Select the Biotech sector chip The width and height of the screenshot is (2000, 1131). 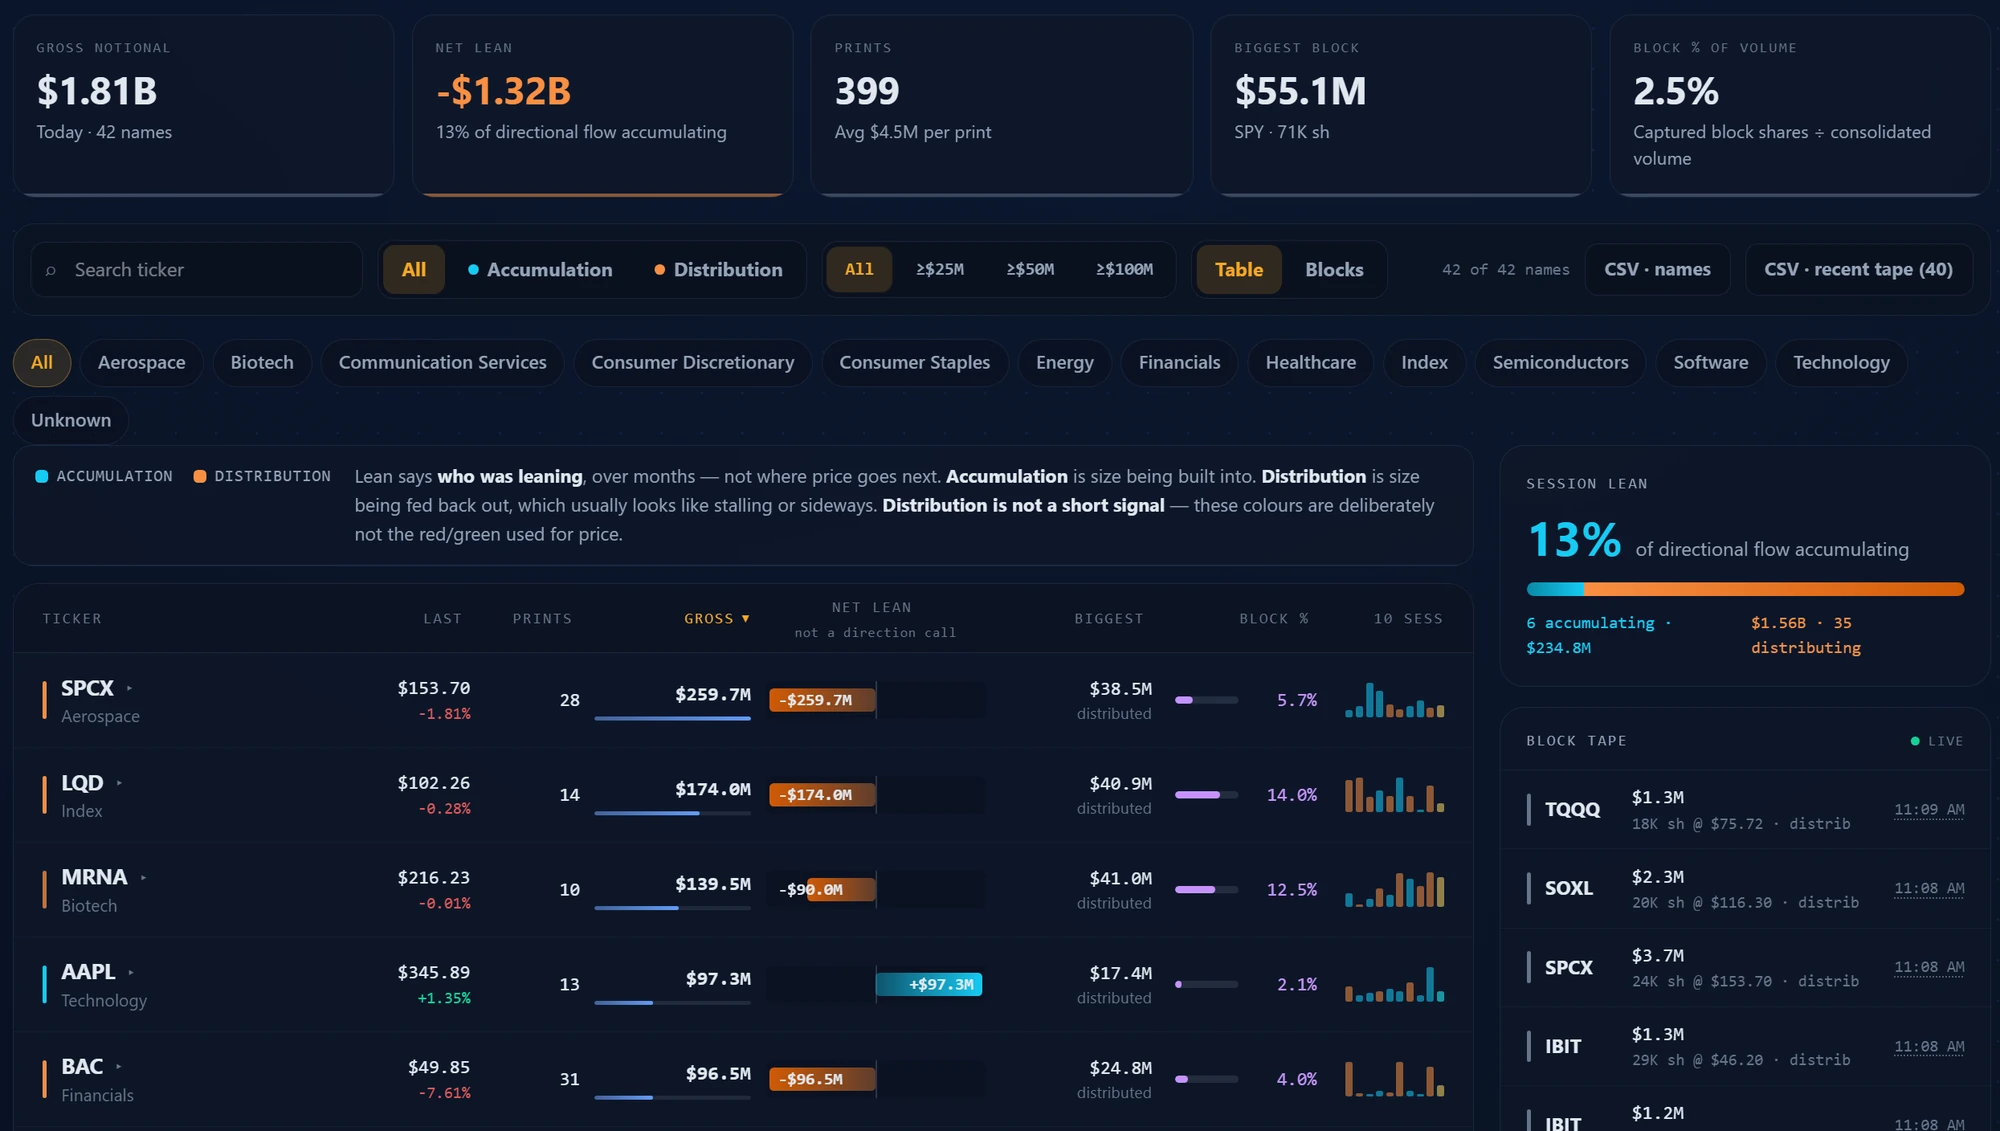pyautogui.click(x=262, y=363)
